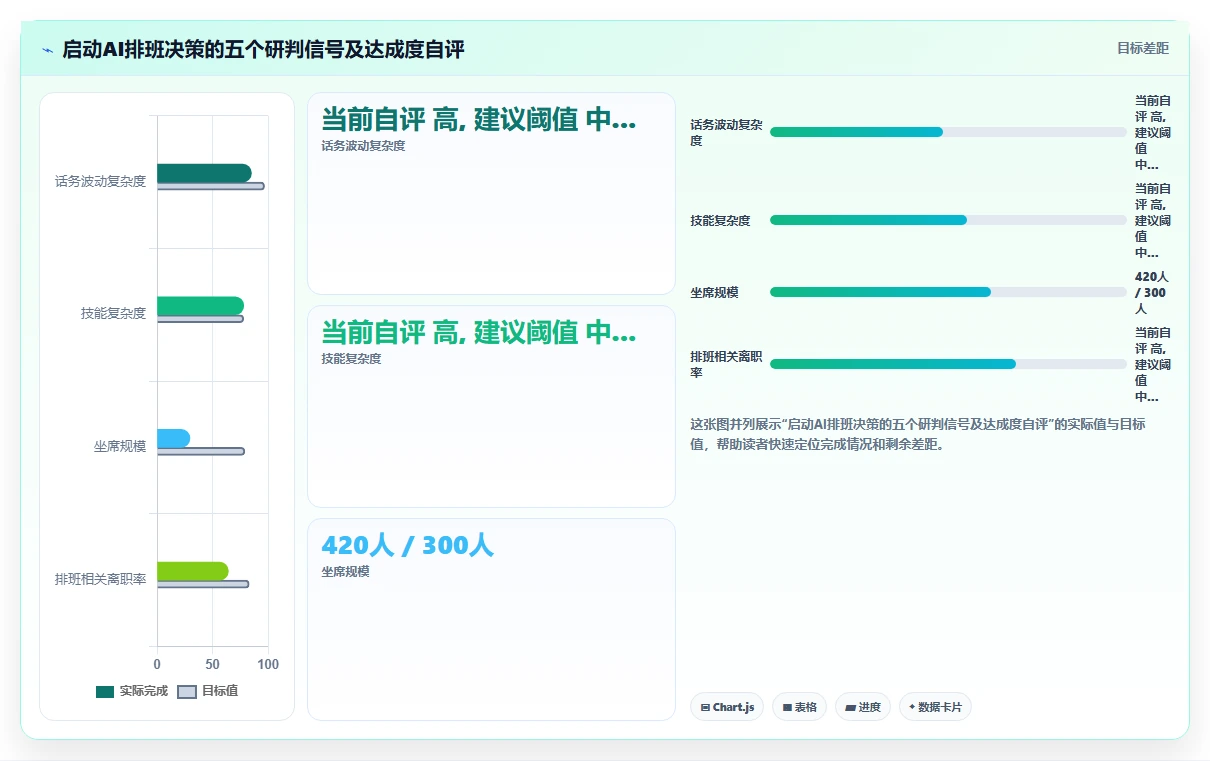The width and height of the screenshot is (1210, 761).
Task: Open the Chart.js chip
Action: 727,707
